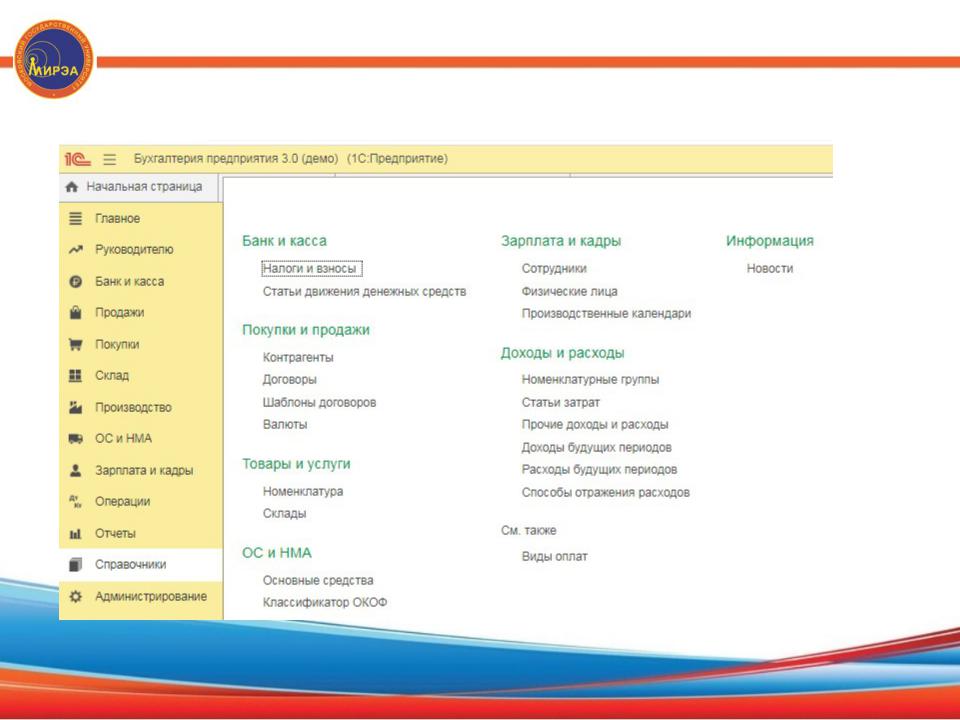Screen dimensions: 960x720
Task: Click the green ОС и НМА heading
Action: (x=277, y=553)
